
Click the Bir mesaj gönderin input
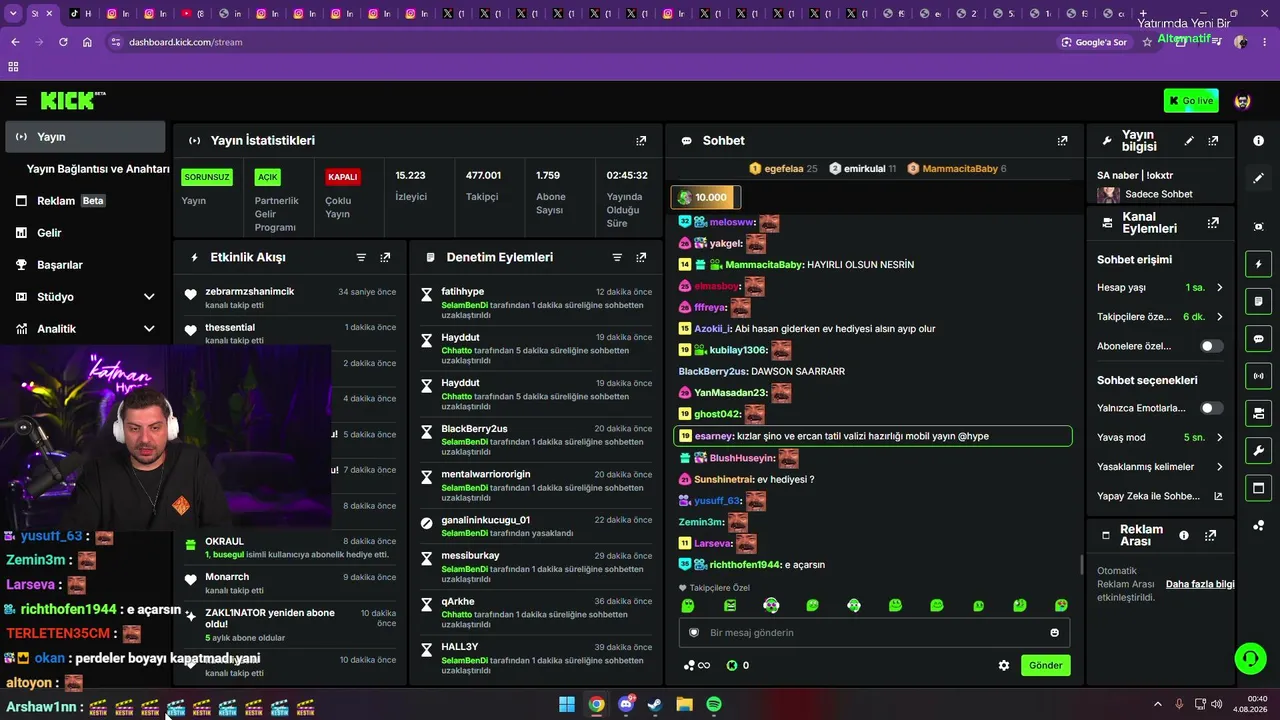coord(874,632)
